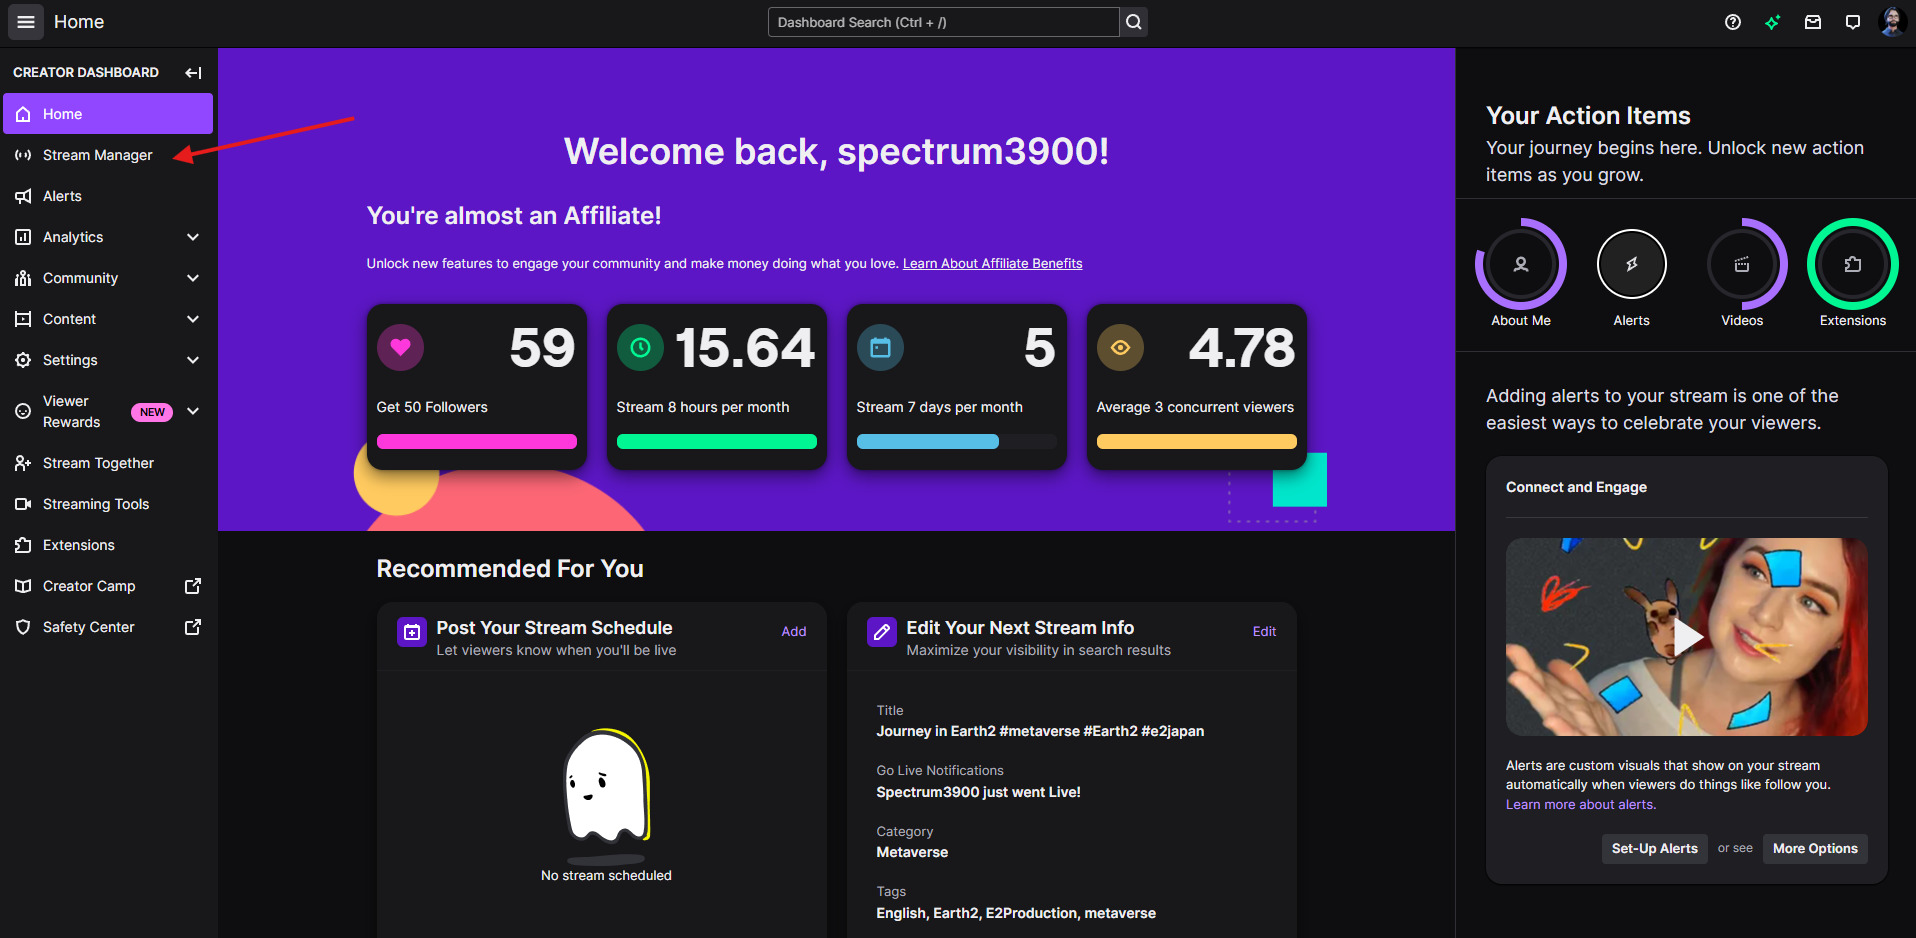
Task: Open the help question mark icon
Action: coord(1733,22)
